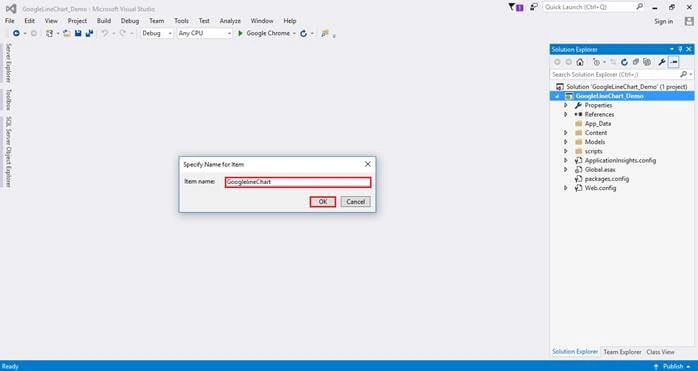Click the Solution Explorer Home icon
Screen dimensions: 698x371
pos(580,62)
